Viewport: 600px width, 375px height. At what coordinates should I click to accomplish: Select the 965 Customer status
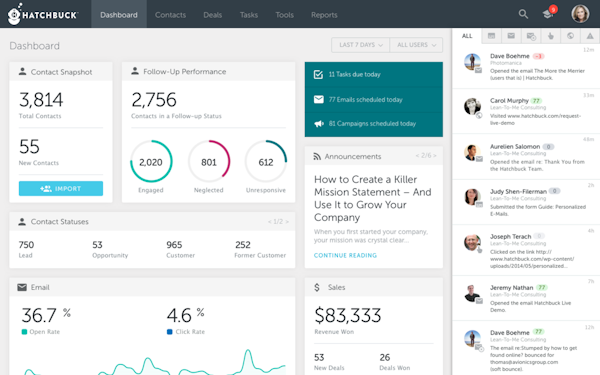pos(180,249)
